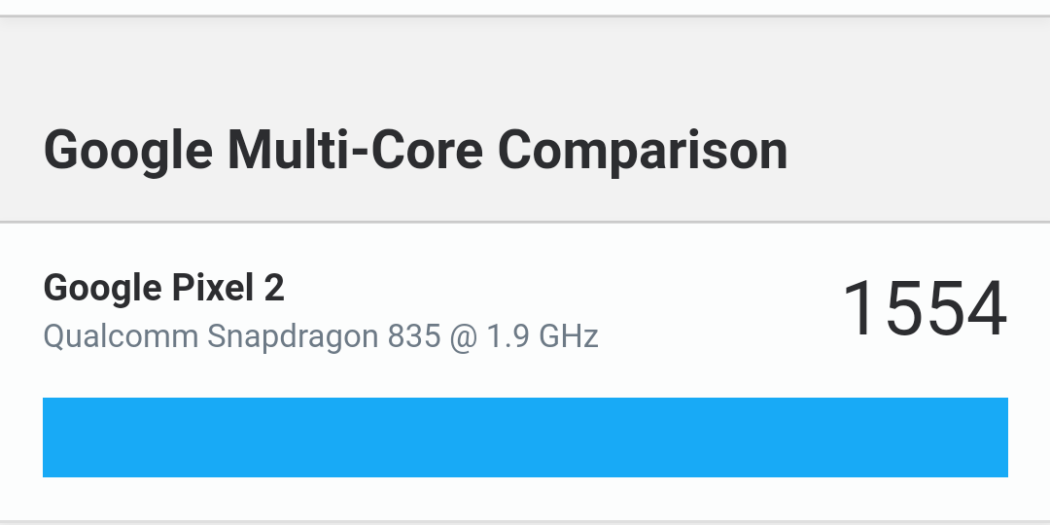Click the "2" in Google Pixel 2
The image size is (1050, 525).
(274, 288)
